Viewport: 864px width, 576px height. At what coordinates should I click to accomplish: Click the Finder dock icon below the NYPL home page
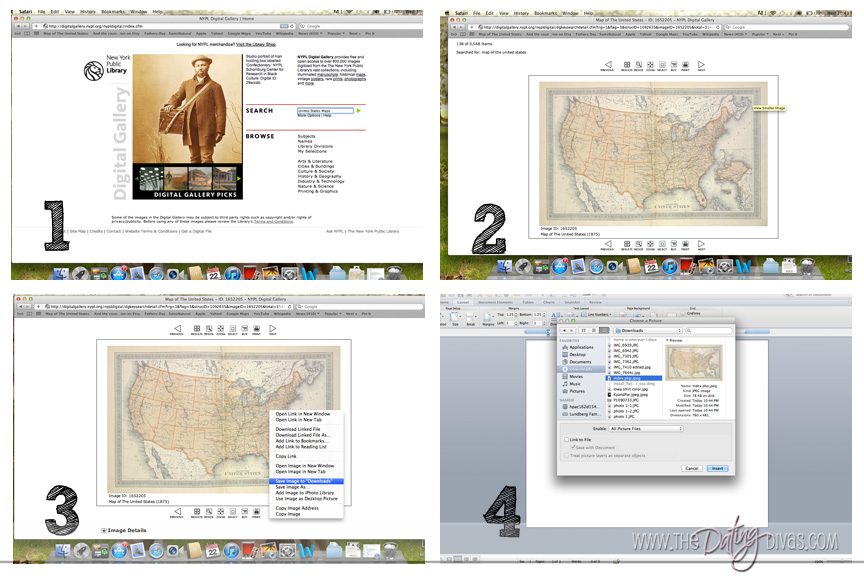[62, 273]
